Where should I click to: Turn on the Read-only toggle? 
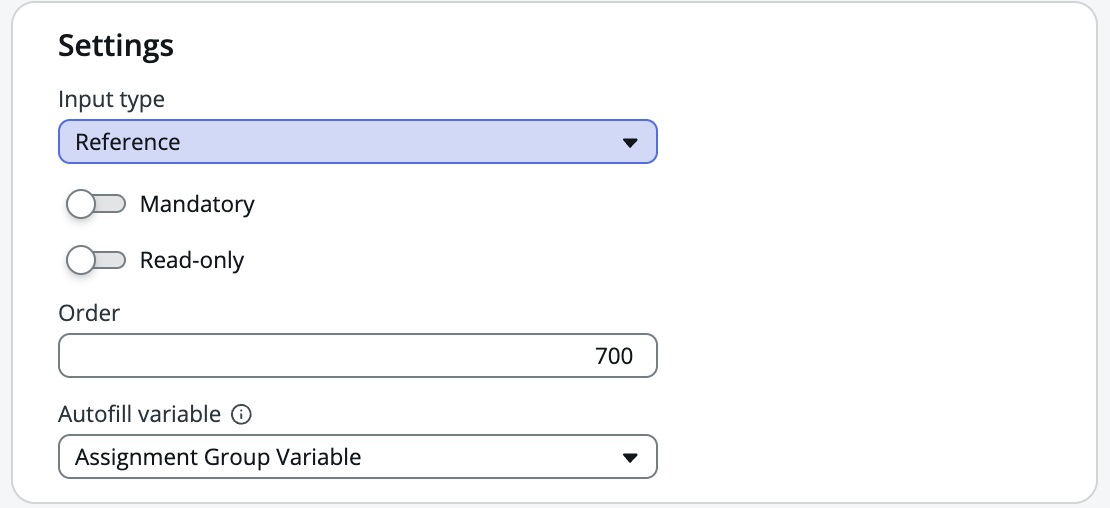96,260
